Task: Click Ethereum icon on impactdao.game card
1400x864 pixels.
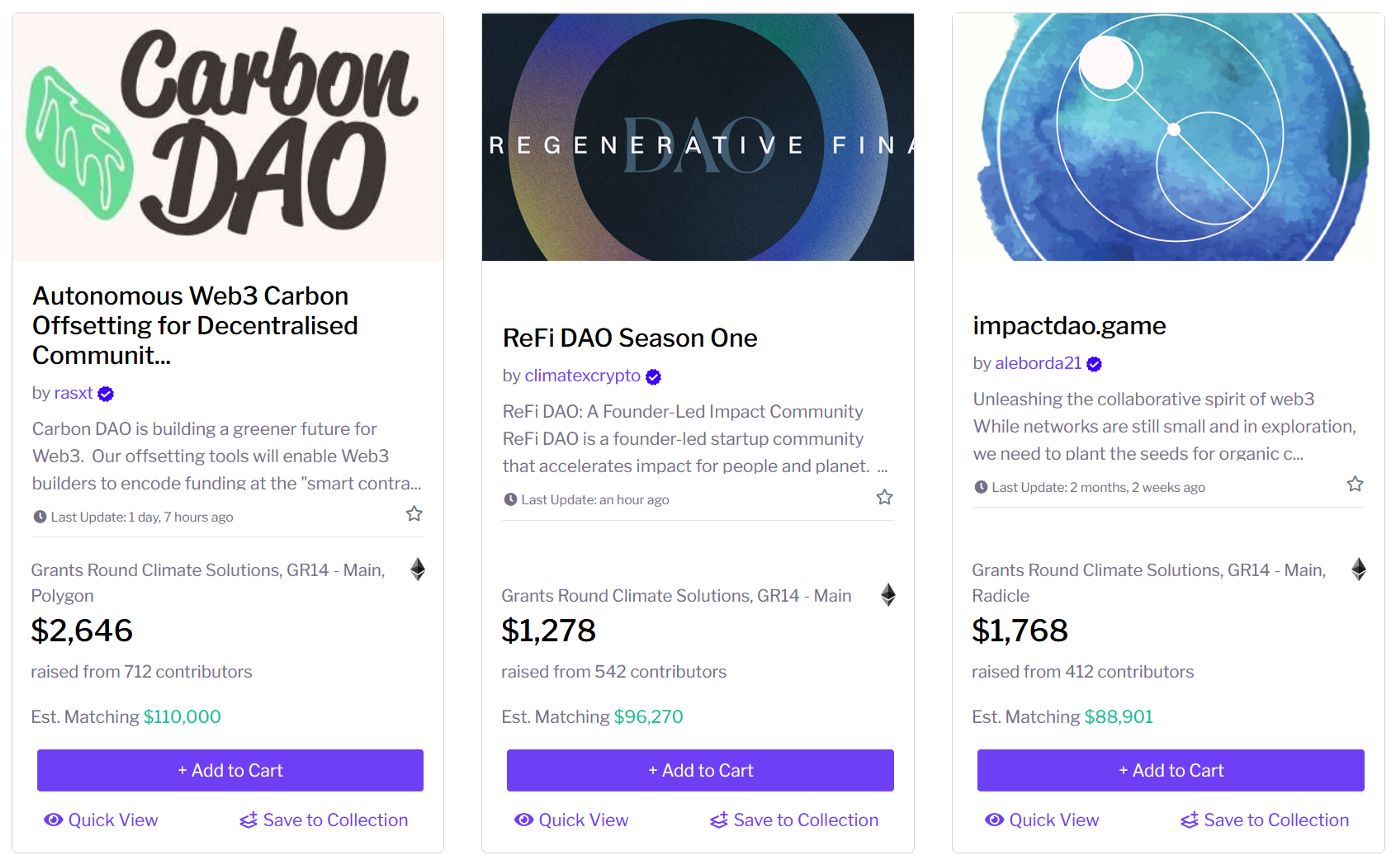Action: click(1358, 570)
